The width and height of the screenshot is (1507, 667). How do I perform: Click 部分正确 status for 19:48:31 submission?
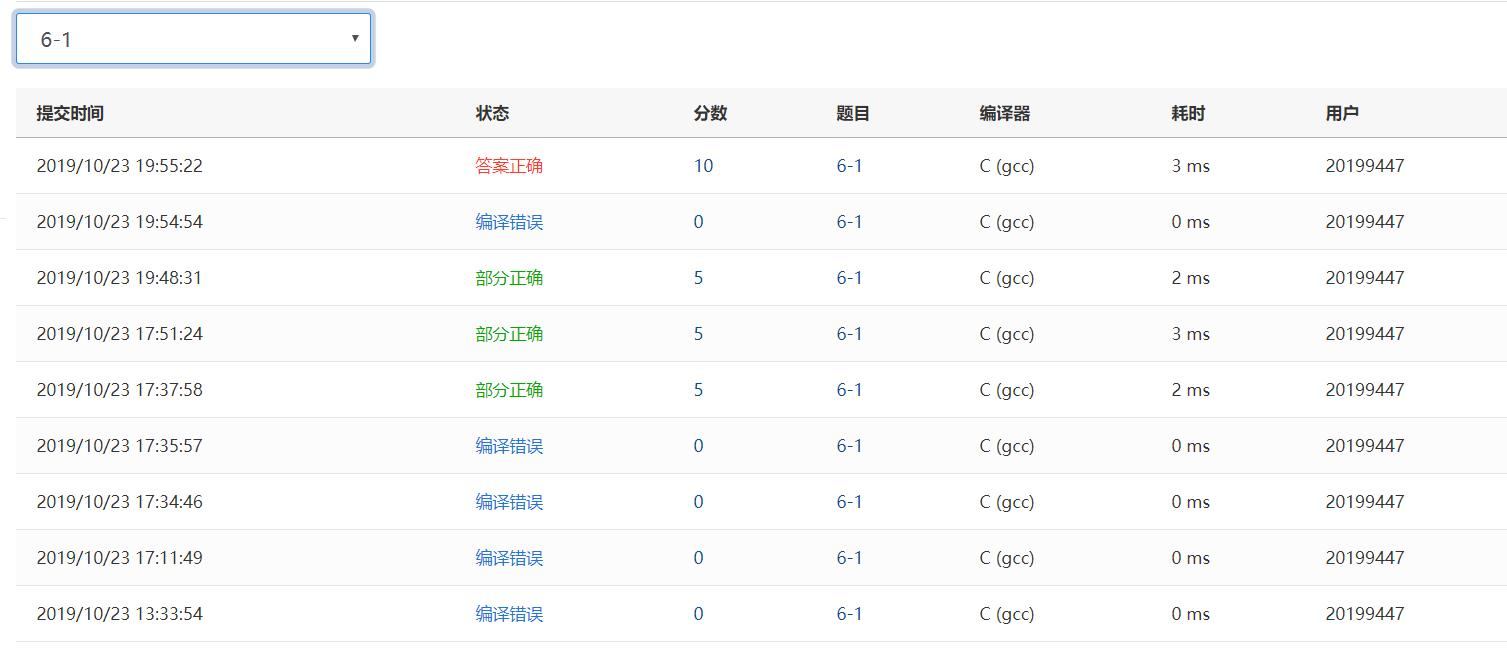pos(509,278)
